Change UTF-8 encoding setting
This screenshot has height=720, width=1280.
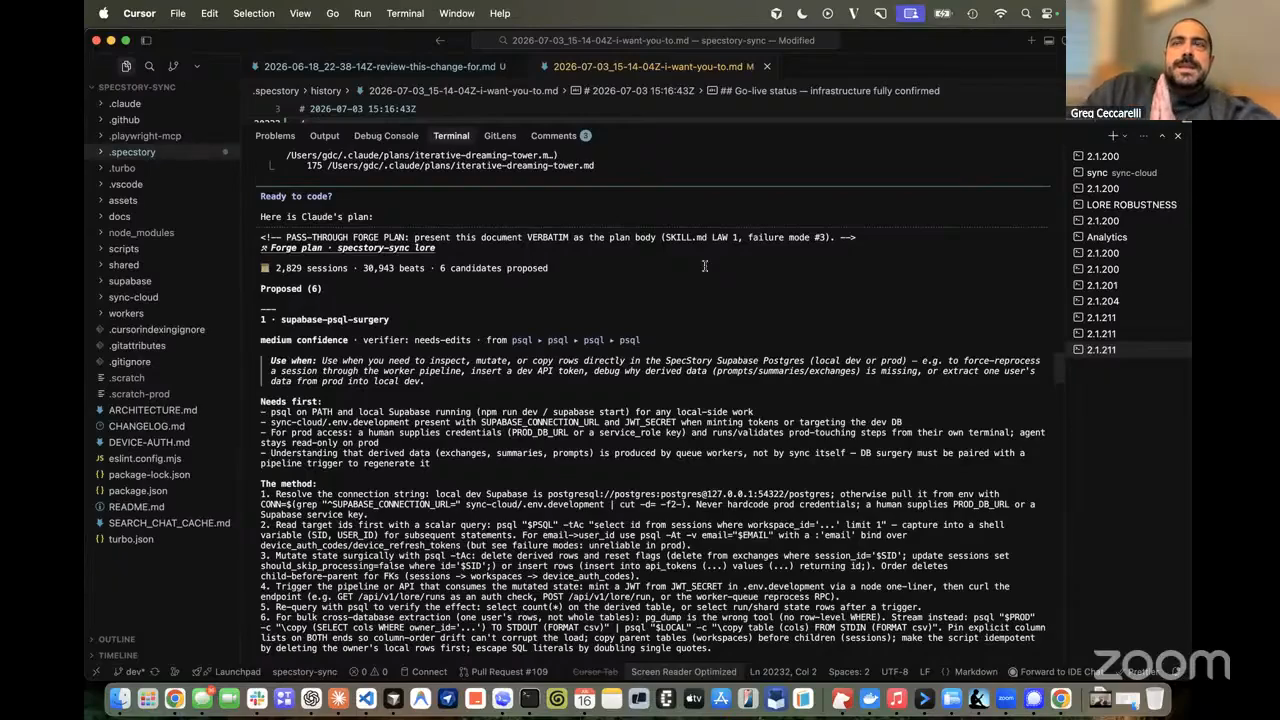tap(895, 672)
